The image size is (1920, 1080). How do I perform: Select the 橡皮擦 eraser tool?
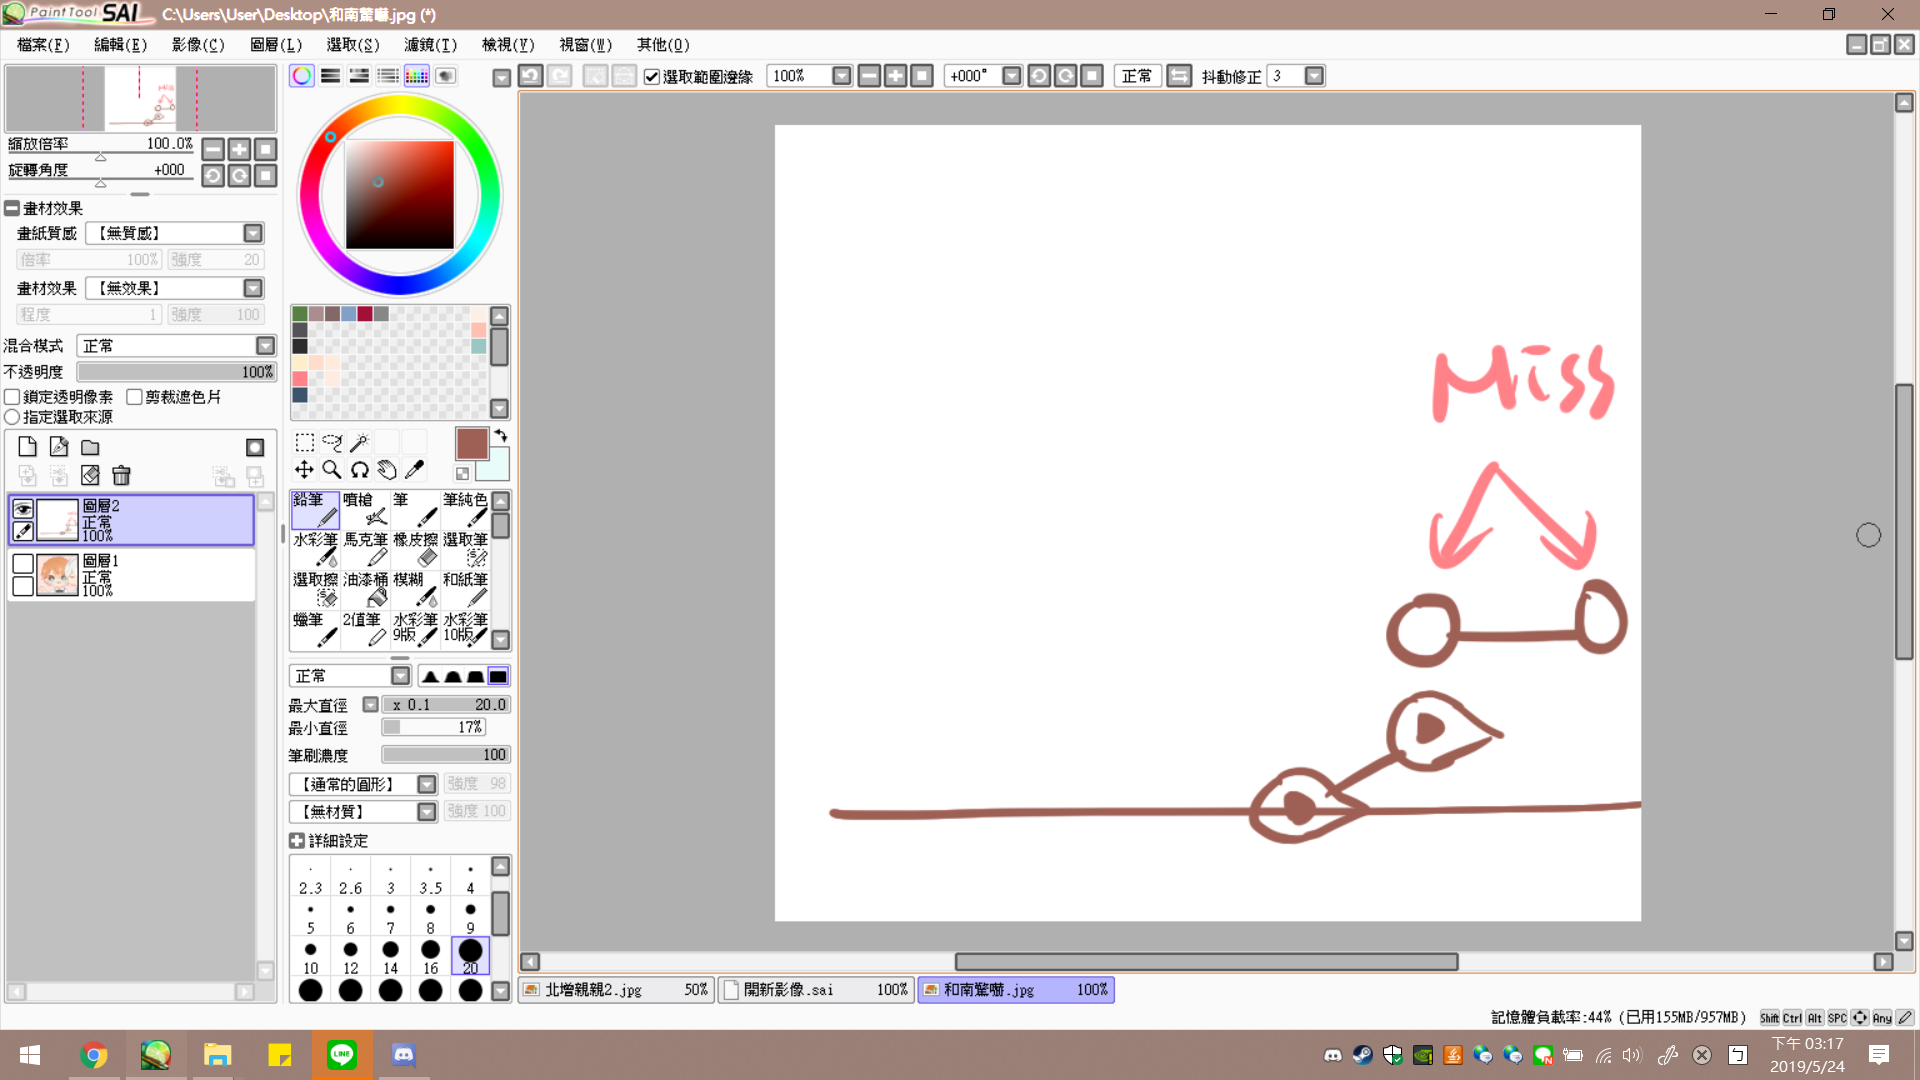415,549
